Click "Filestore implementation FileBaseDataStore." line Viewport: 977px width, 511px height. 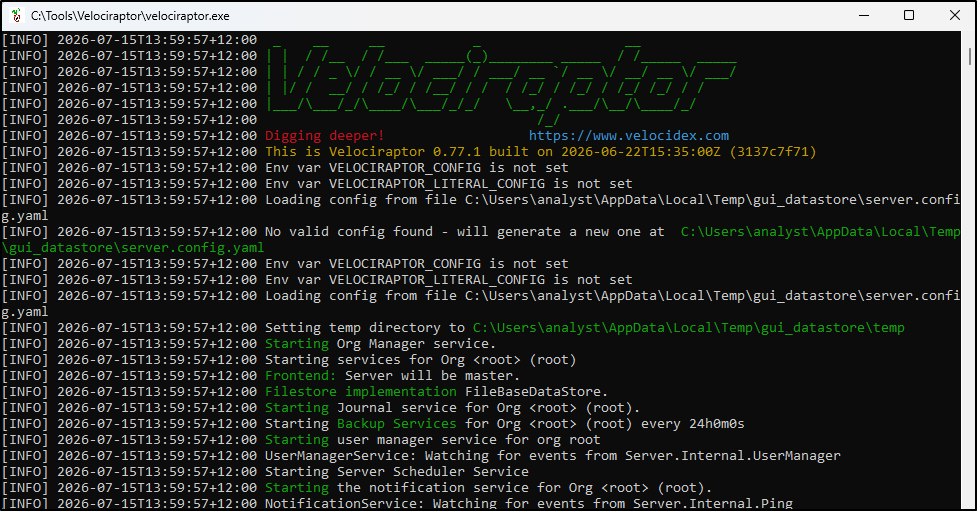click(x=436, y=392)
